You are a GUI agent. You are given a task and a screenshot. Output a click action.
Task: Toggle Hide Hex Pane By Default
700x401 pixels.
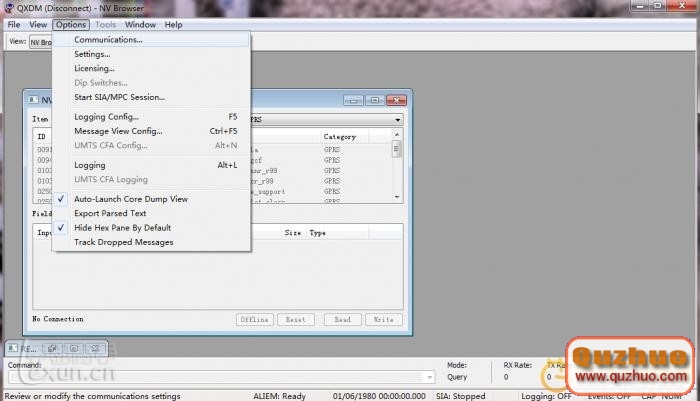click(152, 227)
